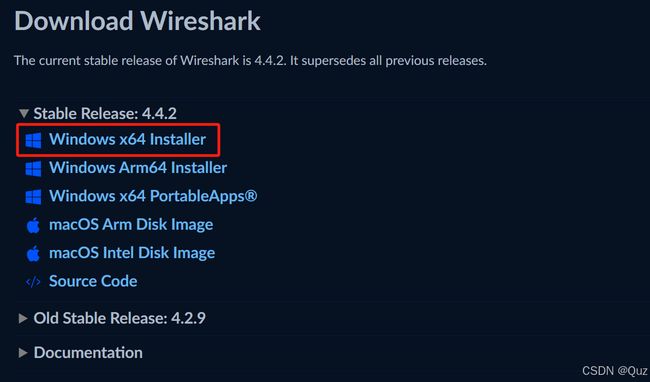Click Apple logo beside macOS Arm Disk Image
Viewport: 650px width, 382px height.
(x=33, y=225)
